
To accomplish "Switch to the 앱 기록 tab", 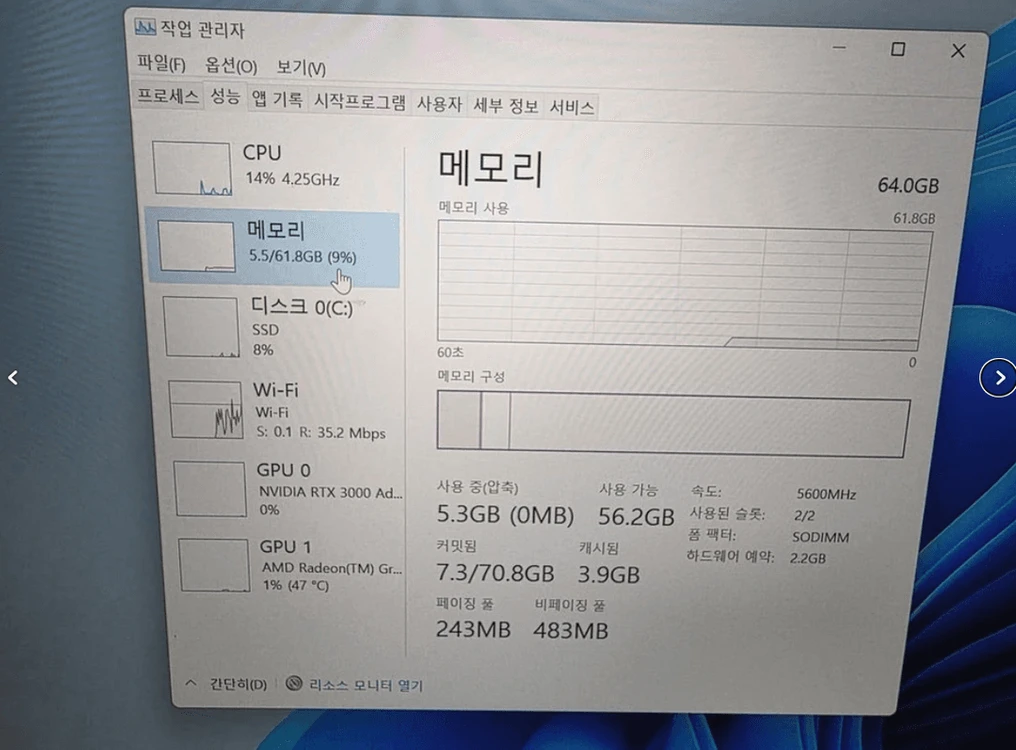I will 277,99.
